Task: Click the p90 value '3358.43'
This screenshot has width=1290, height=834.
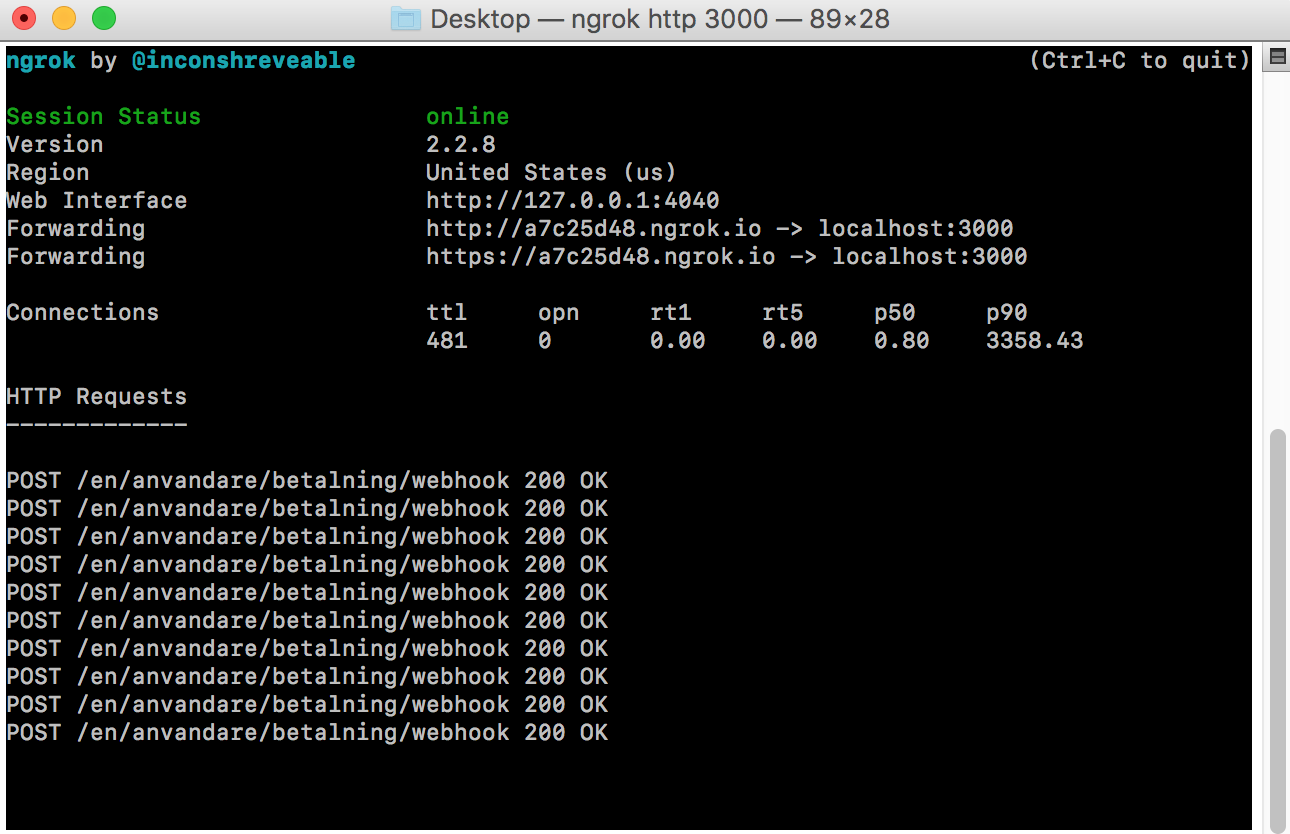Action: coord(1034,341)
